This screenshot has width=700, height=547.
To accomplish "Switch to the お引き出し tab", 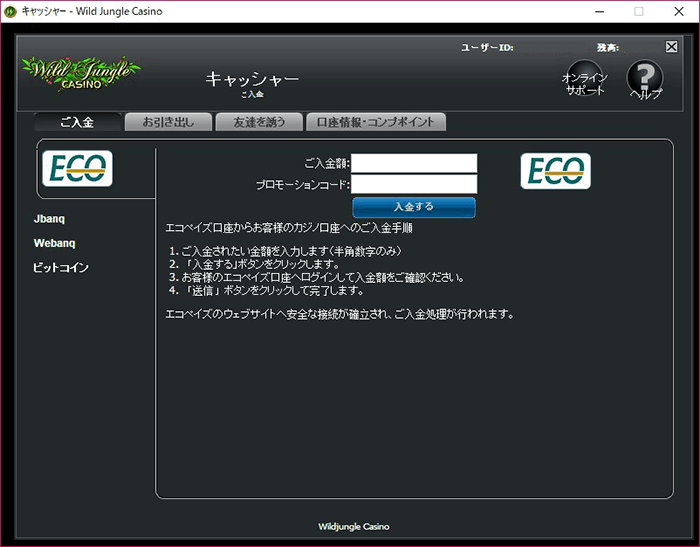I will tap(168, 122).
